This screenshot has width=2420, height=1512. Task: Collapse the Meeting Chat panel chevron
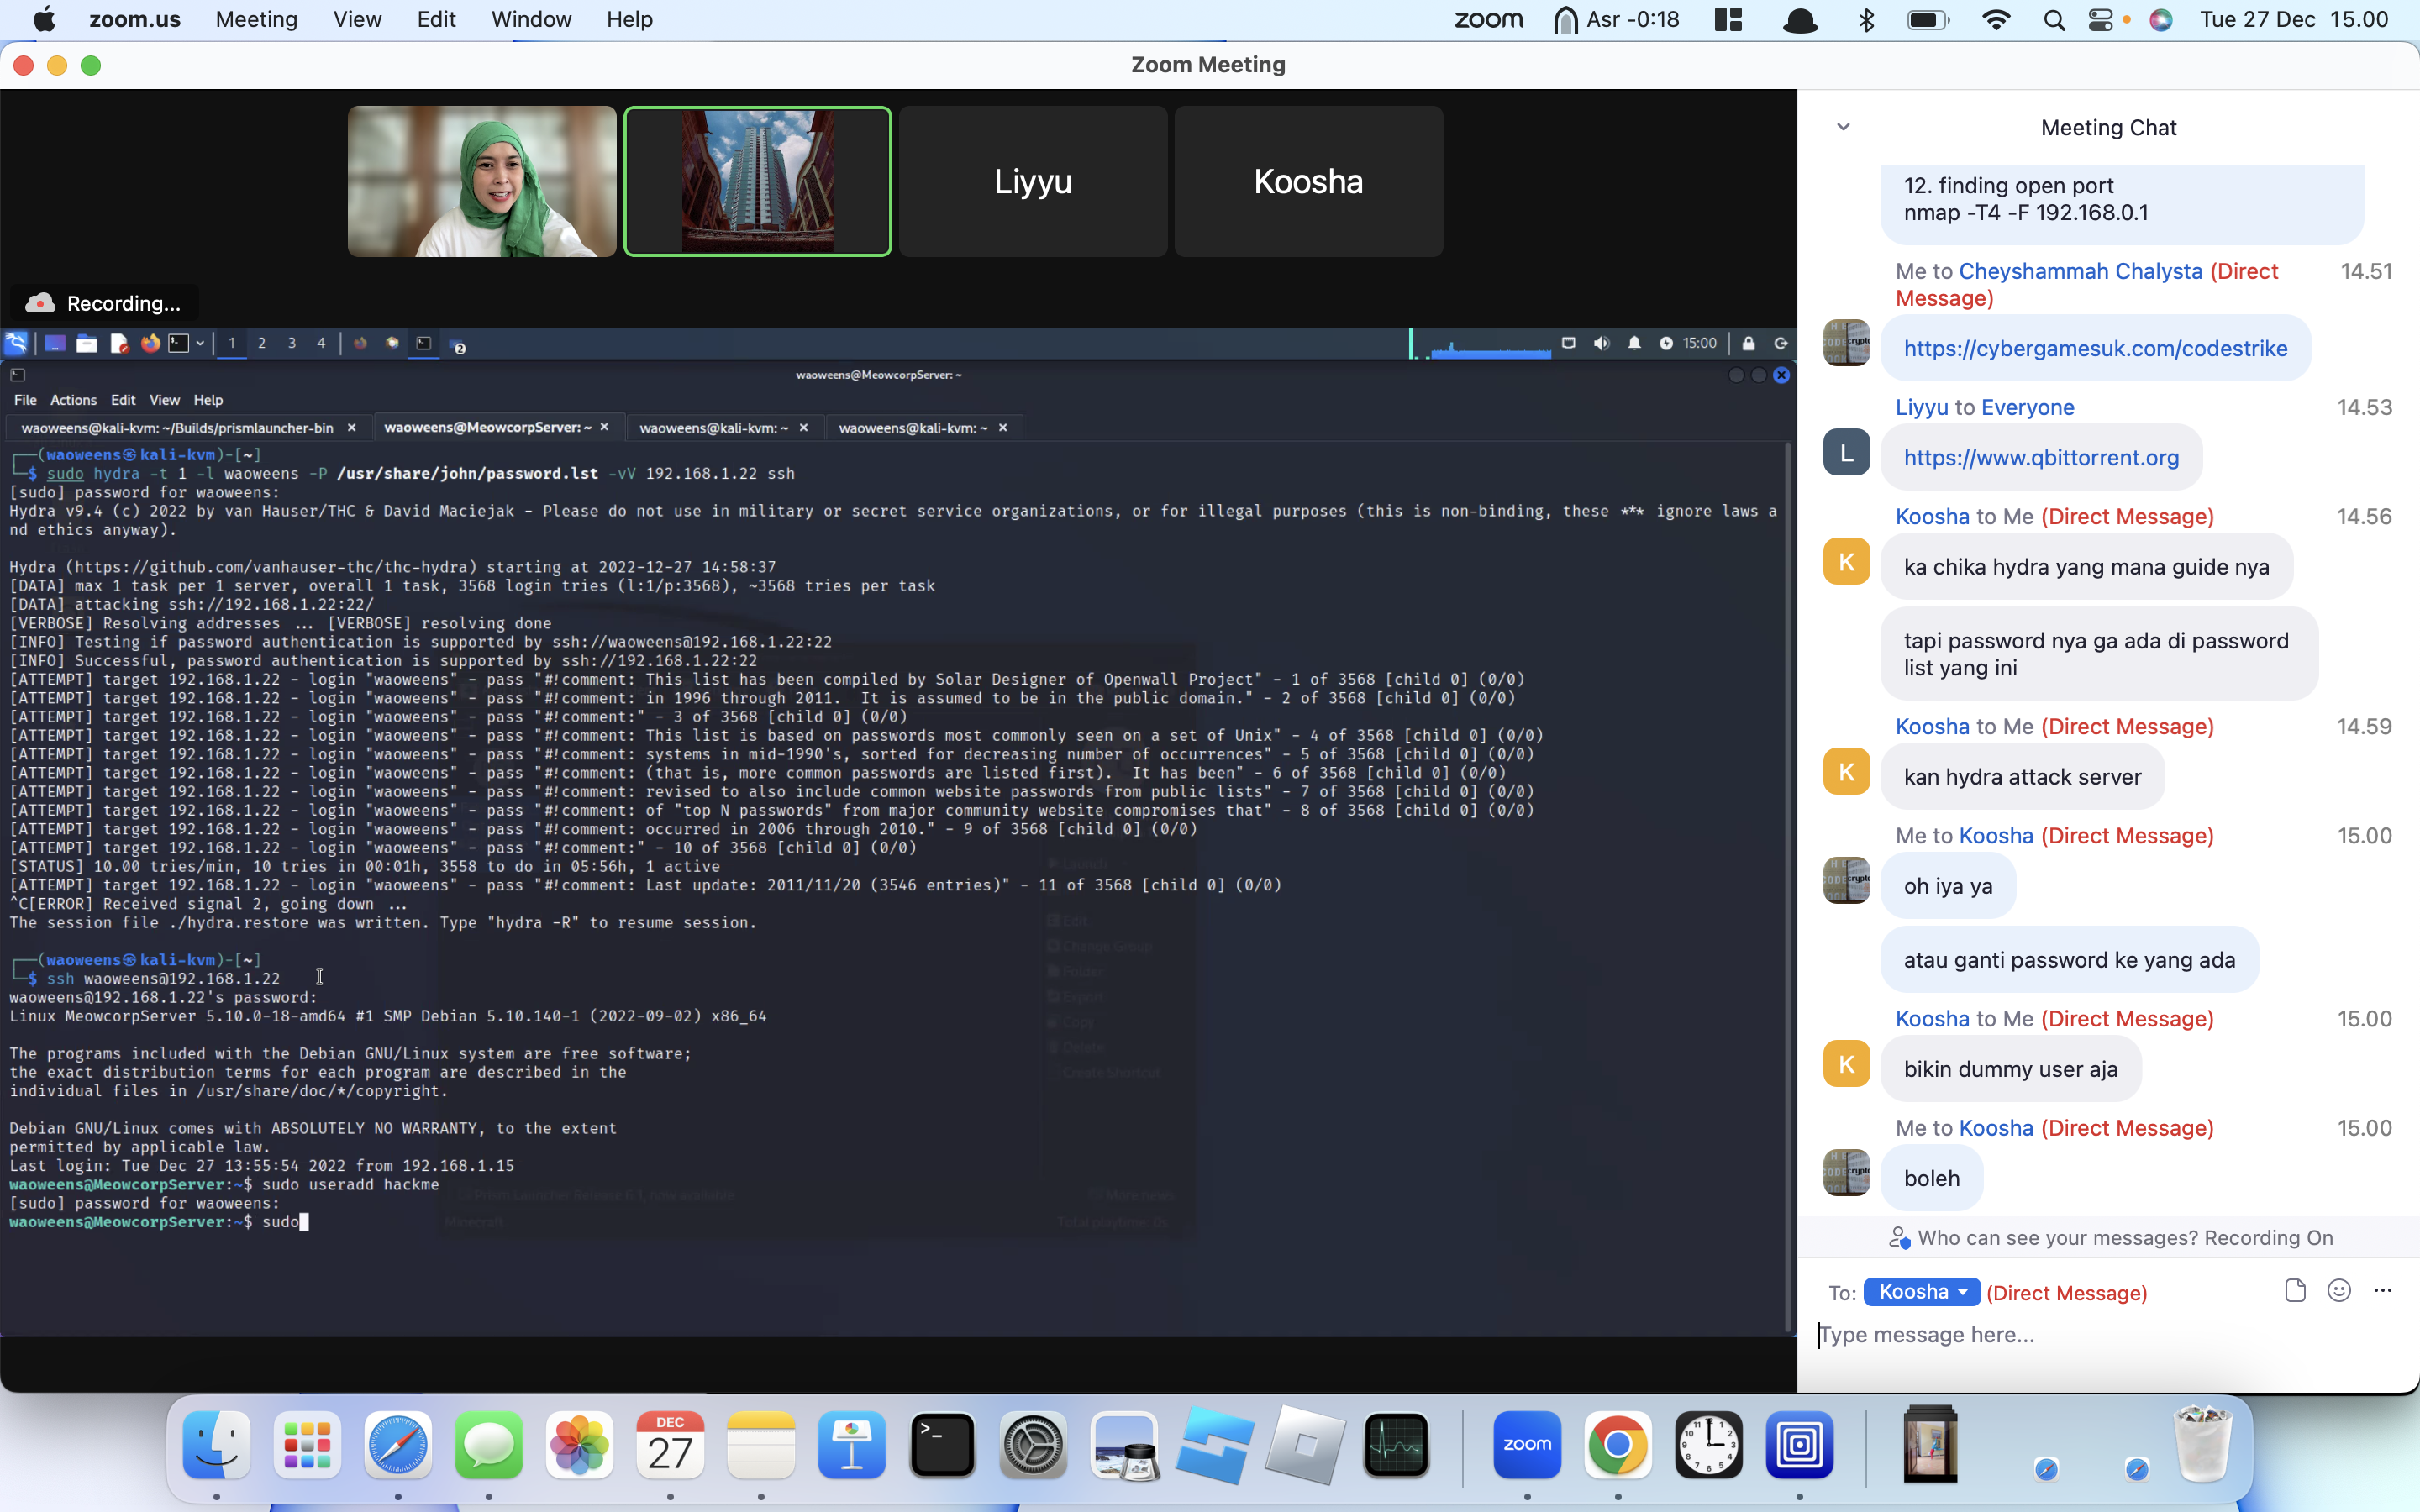(x=1843, y=127)
